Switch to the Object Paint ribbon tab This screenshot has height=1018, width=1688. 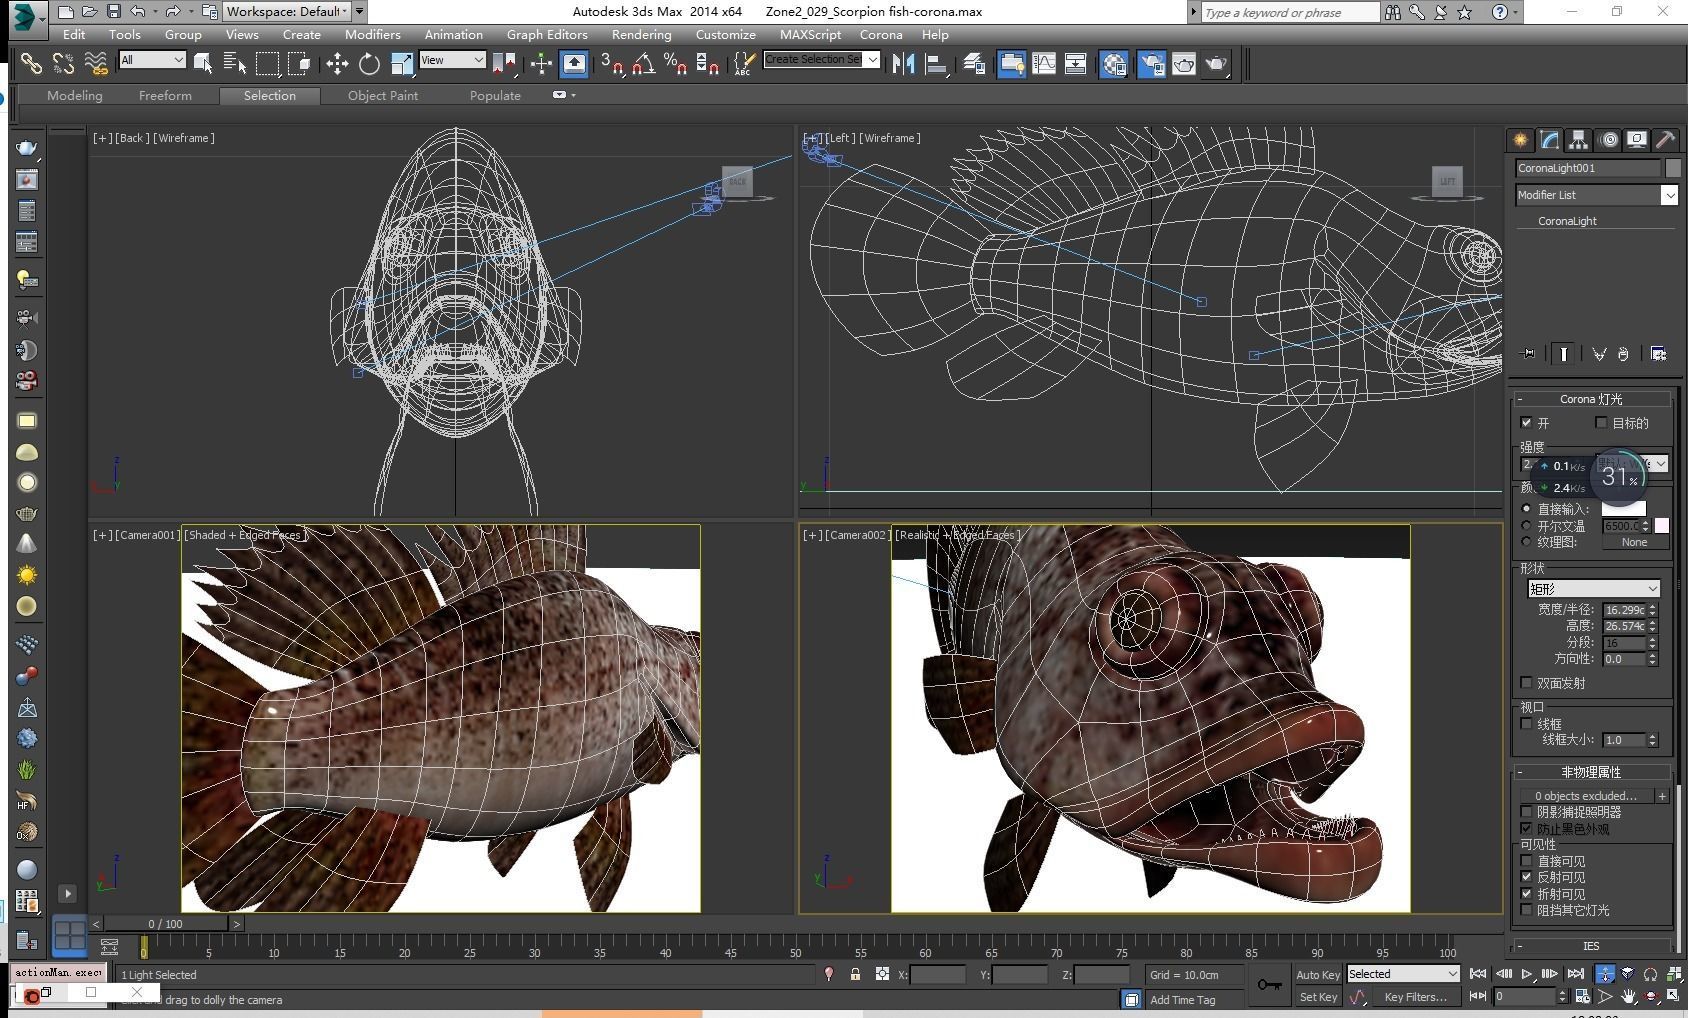383,95
